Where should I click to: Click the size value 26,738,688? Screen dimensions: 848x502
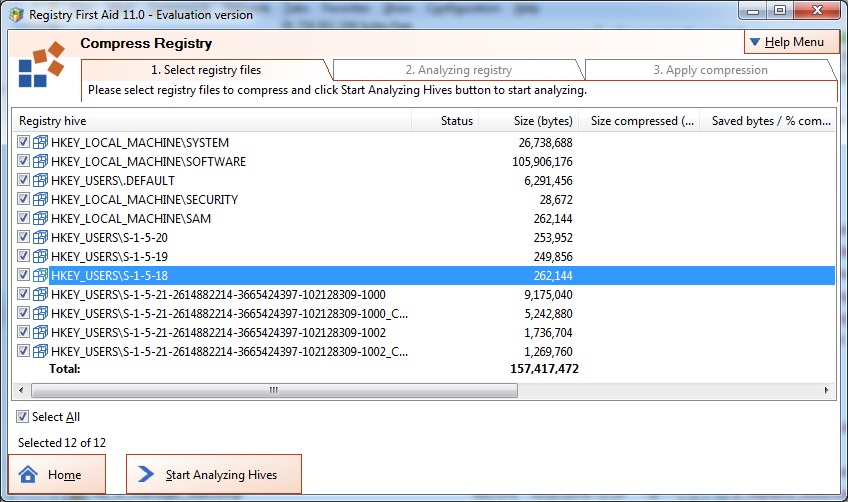[545, 142]
